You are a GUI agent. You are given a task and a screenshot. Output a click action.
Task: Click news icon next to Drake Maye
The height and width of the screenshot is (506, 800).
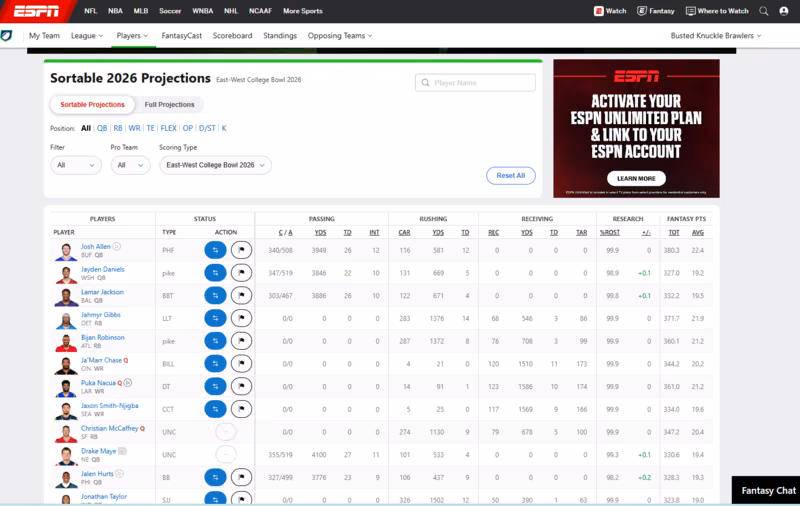tap(122, 451)
